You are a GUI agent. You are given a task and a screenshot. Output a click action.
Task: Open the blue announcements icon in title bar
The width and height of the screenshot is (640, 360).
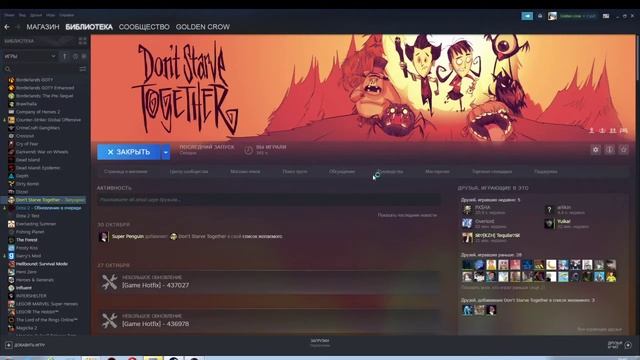(x=527, y=16)
